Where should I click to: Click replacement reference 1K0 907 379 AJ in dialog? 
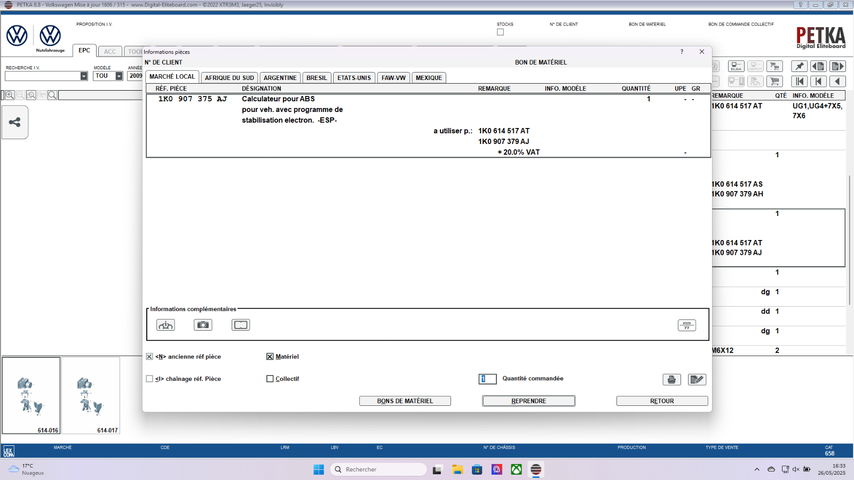point(503,141)
